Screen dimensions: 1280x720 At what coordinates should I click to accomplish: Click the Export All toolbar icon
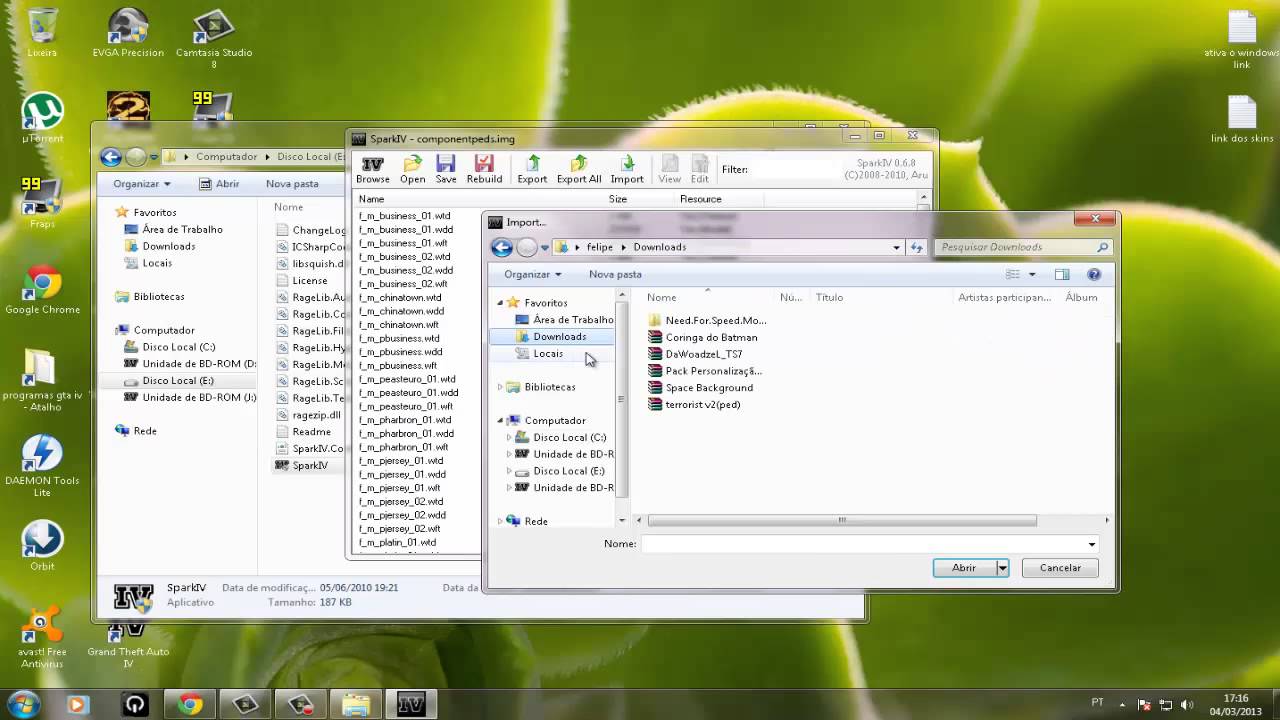click(x=579, y=169)
